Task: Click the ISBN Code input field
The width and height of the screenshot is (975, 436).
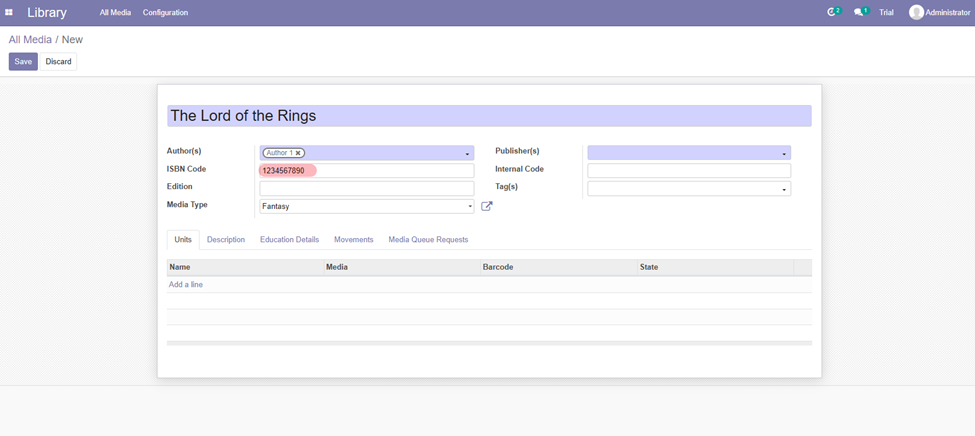Action: click(x=367, y=170)
